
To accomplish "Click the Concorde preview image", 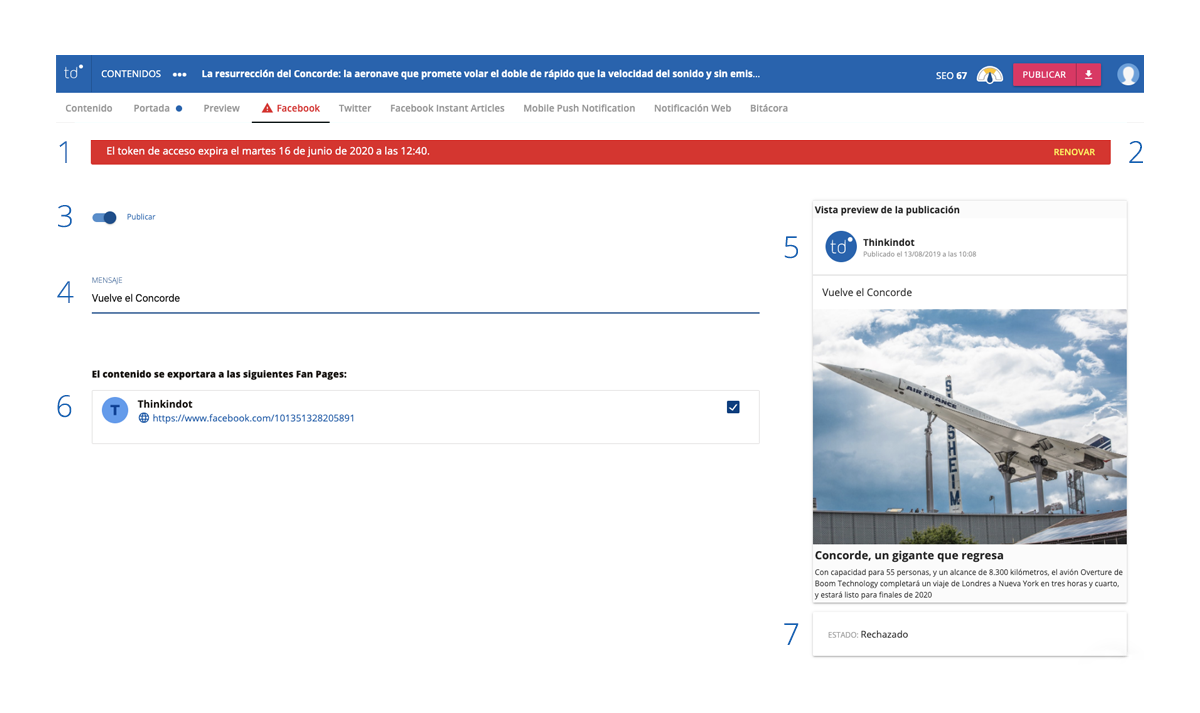I will tap(969, 426).
